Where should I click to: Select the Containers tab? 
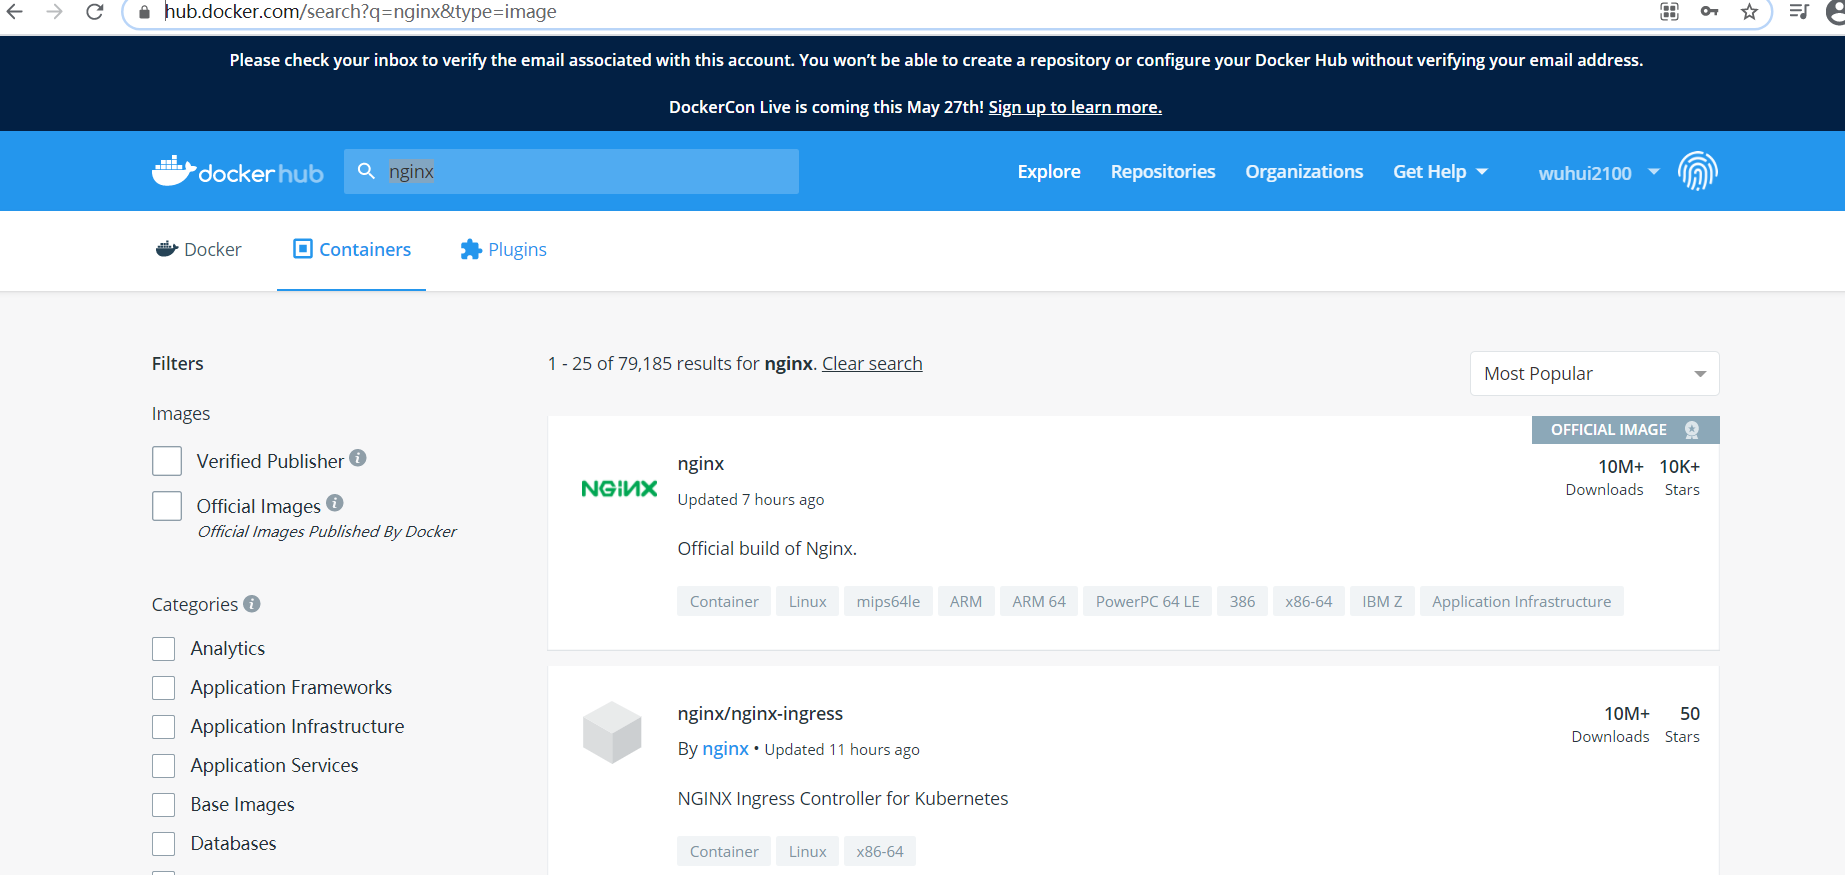(x=351, y=250)
